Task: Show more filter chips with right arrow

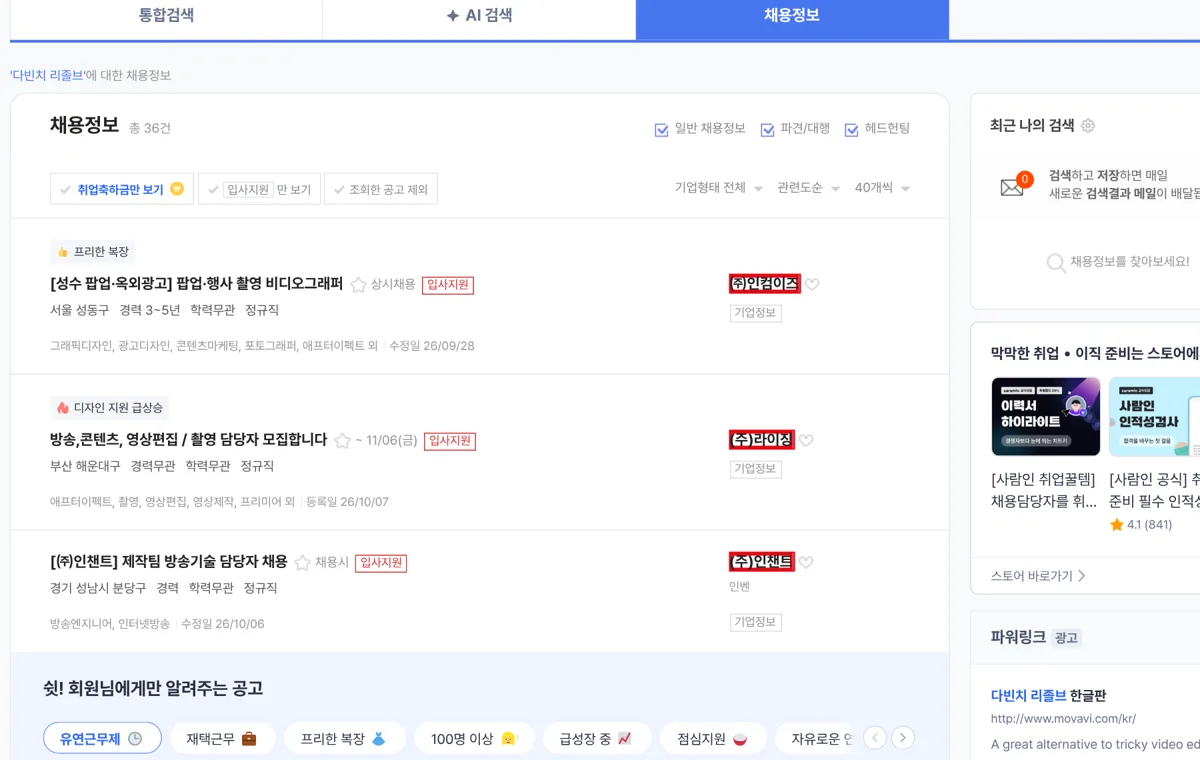Action: click(903, 739)
